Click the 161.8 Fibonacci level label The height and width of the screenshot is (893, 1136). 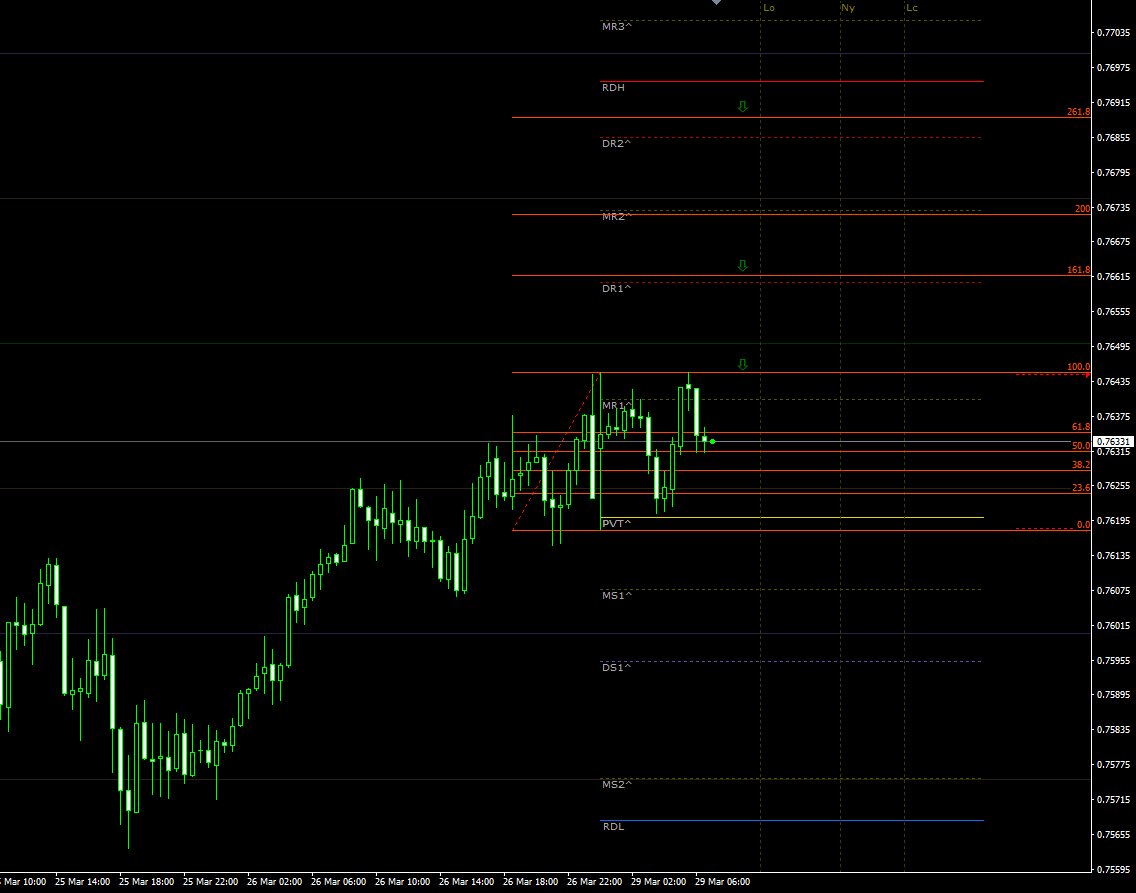[x=1078, y=270]
